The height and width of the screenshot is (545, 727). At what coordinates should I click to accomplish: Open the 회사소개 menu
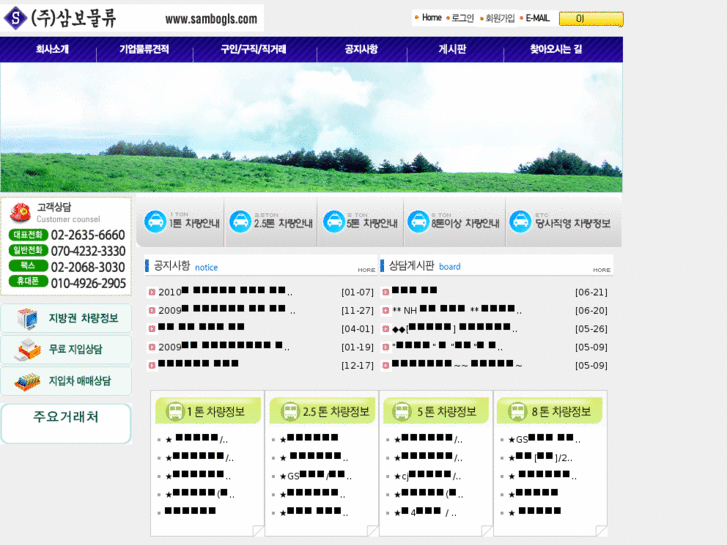[x=52, y=49]
